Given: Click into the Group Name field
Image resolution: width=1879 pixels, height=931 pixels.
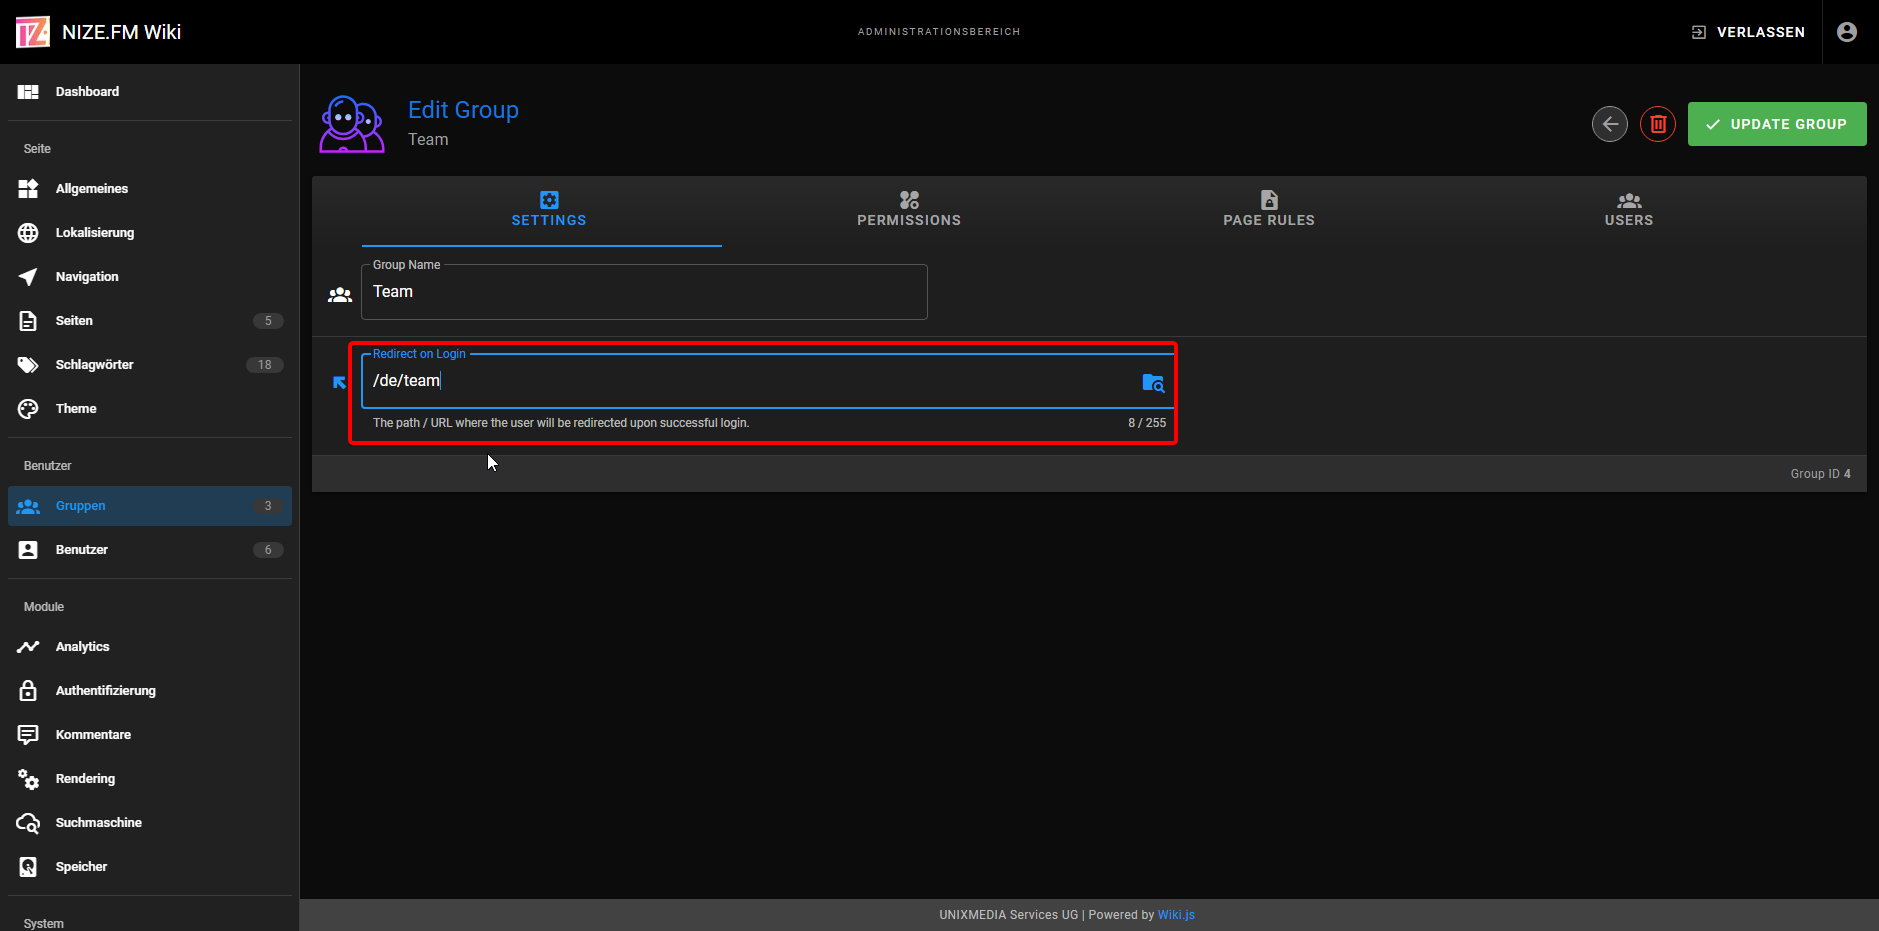Looking at the screenshot, I should (x=643, y=293).
